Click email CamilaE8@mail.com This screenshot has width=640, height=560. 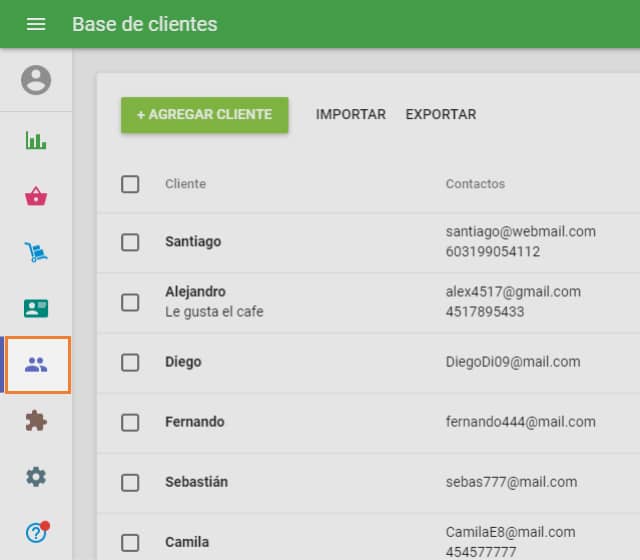pos(510,532)
